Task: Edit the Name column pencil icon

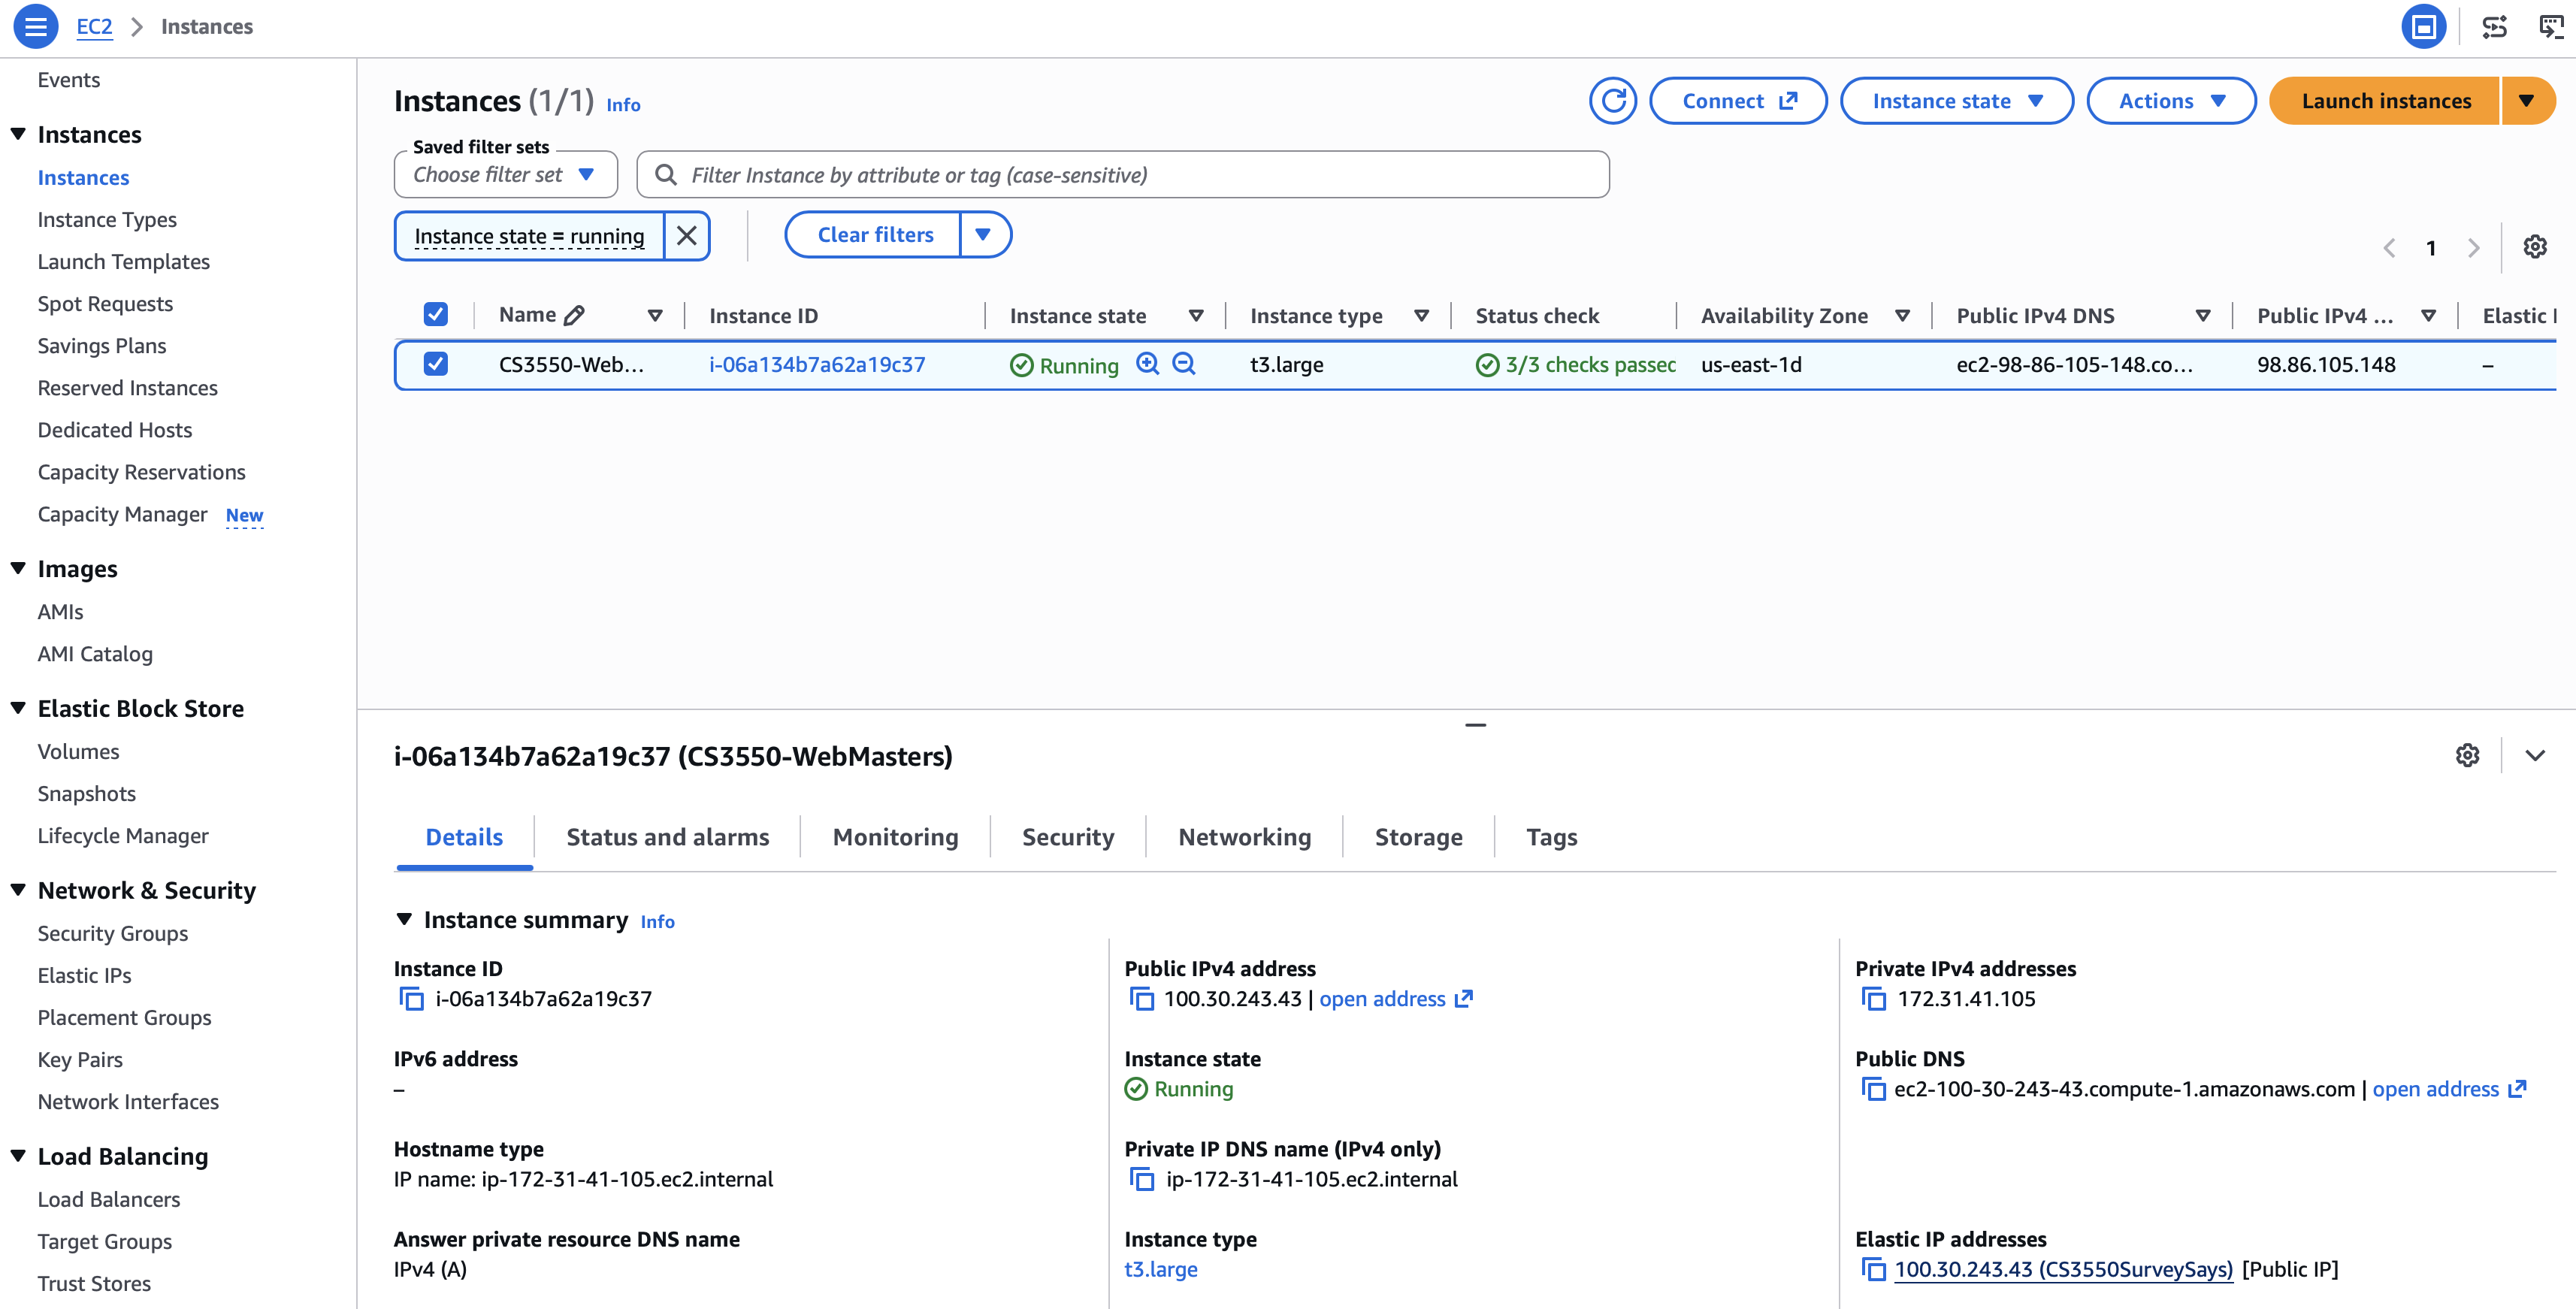Action: tap(574, 316)
